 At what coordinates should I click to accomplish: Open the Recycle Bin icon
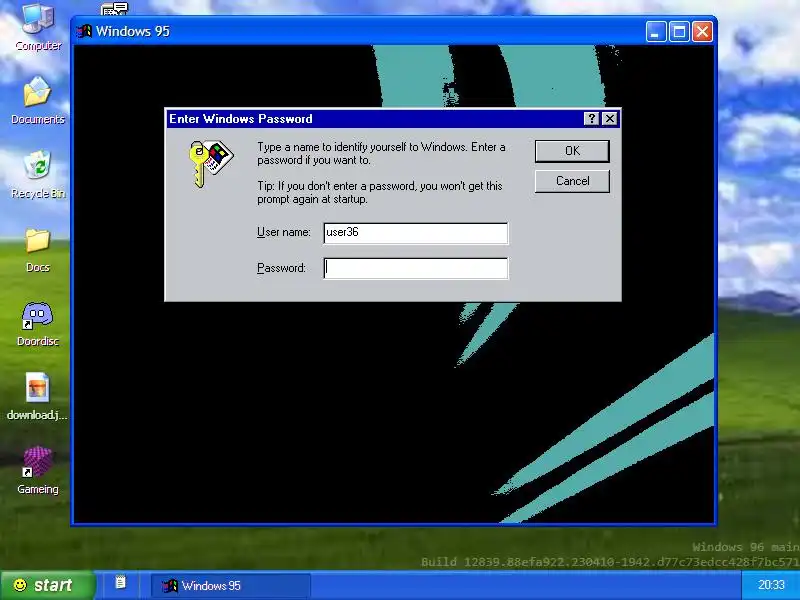38,174
